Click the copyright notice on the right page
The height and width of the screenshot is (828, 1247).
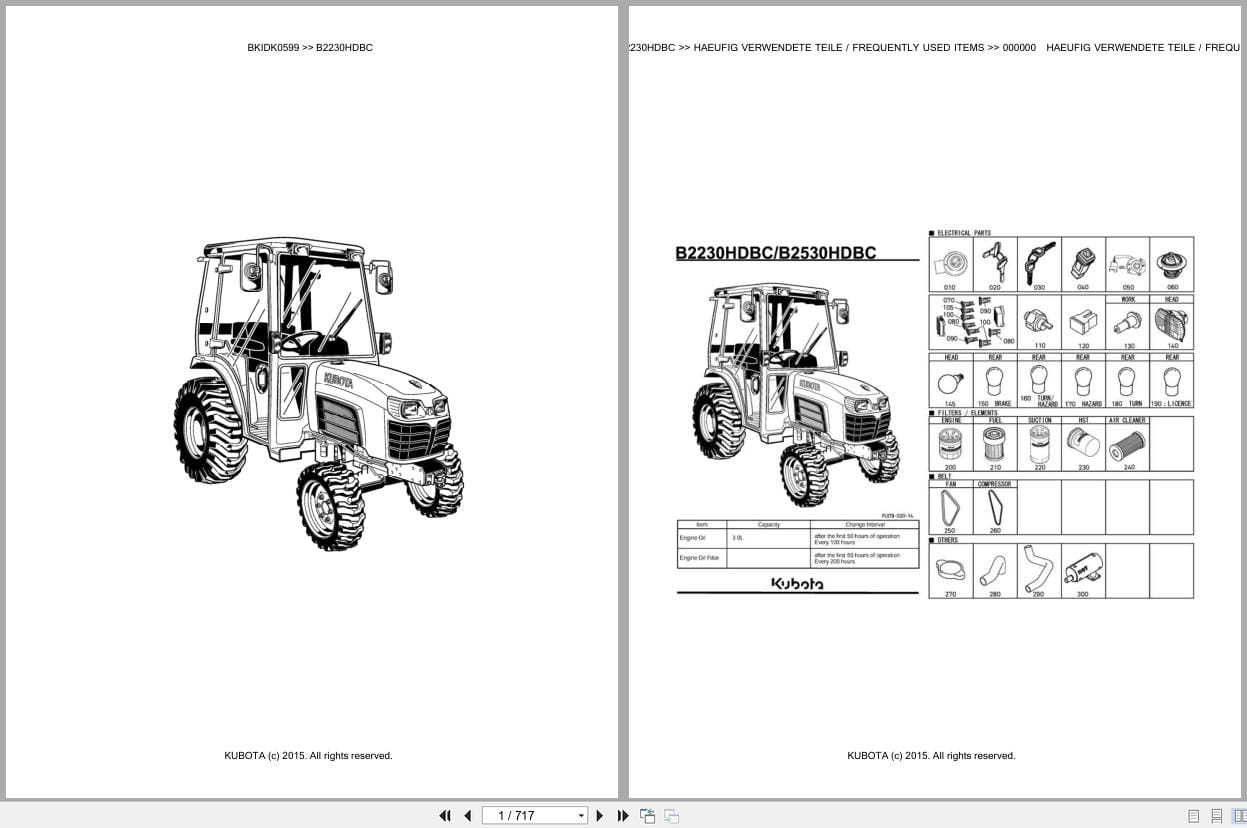(x=931, y=756)
